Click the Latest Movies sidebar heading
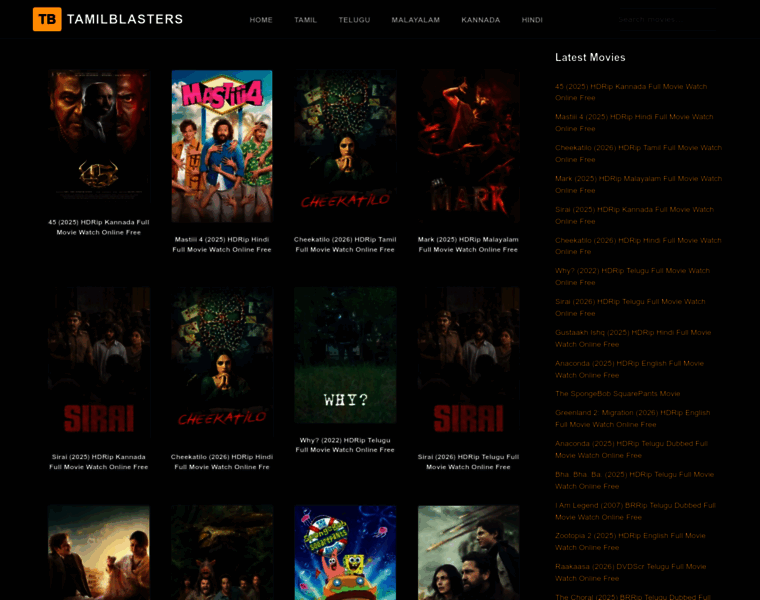The image size is (760, 600). tap(590, 57)
